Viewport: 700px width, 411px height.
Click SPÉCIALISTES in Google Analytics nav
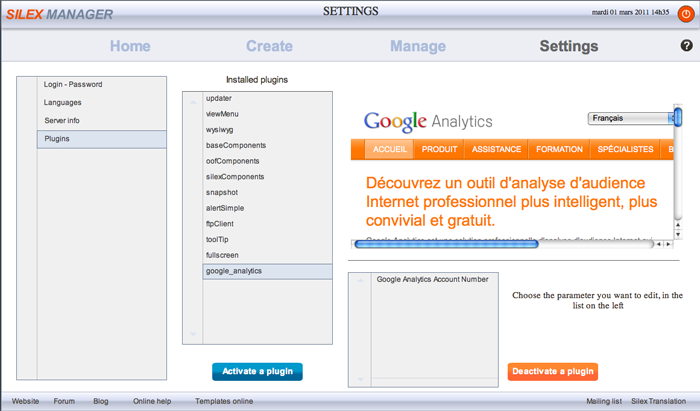[625, 149]
